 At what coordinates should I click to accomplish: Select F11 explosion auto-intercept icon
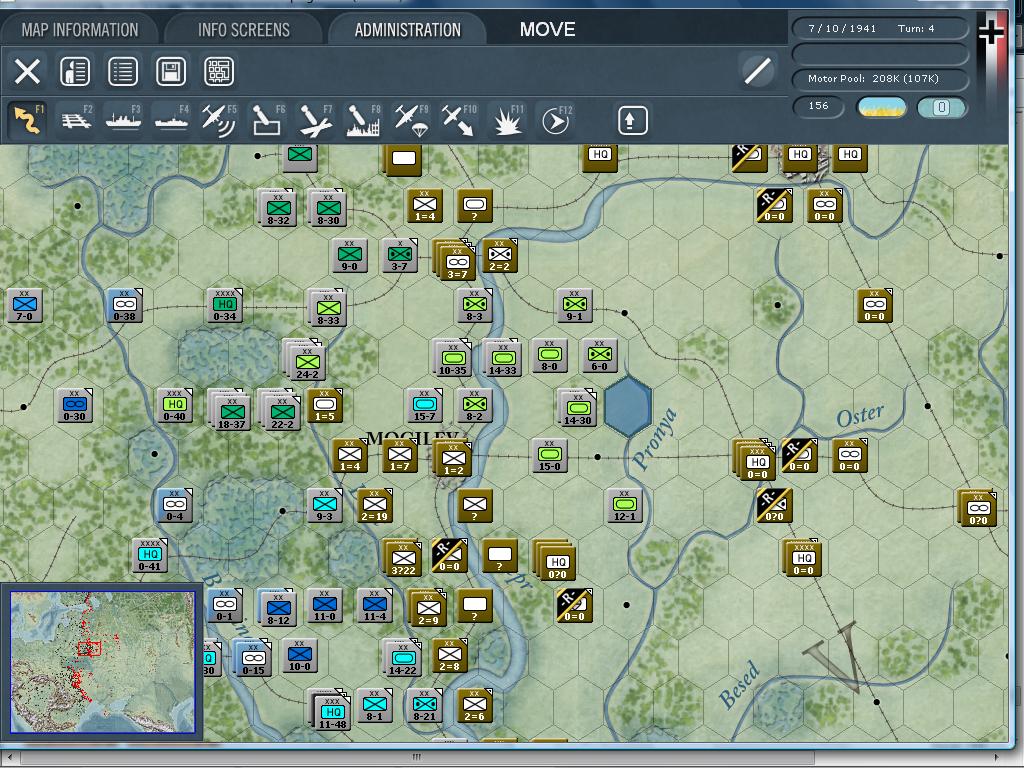(507, 120)
